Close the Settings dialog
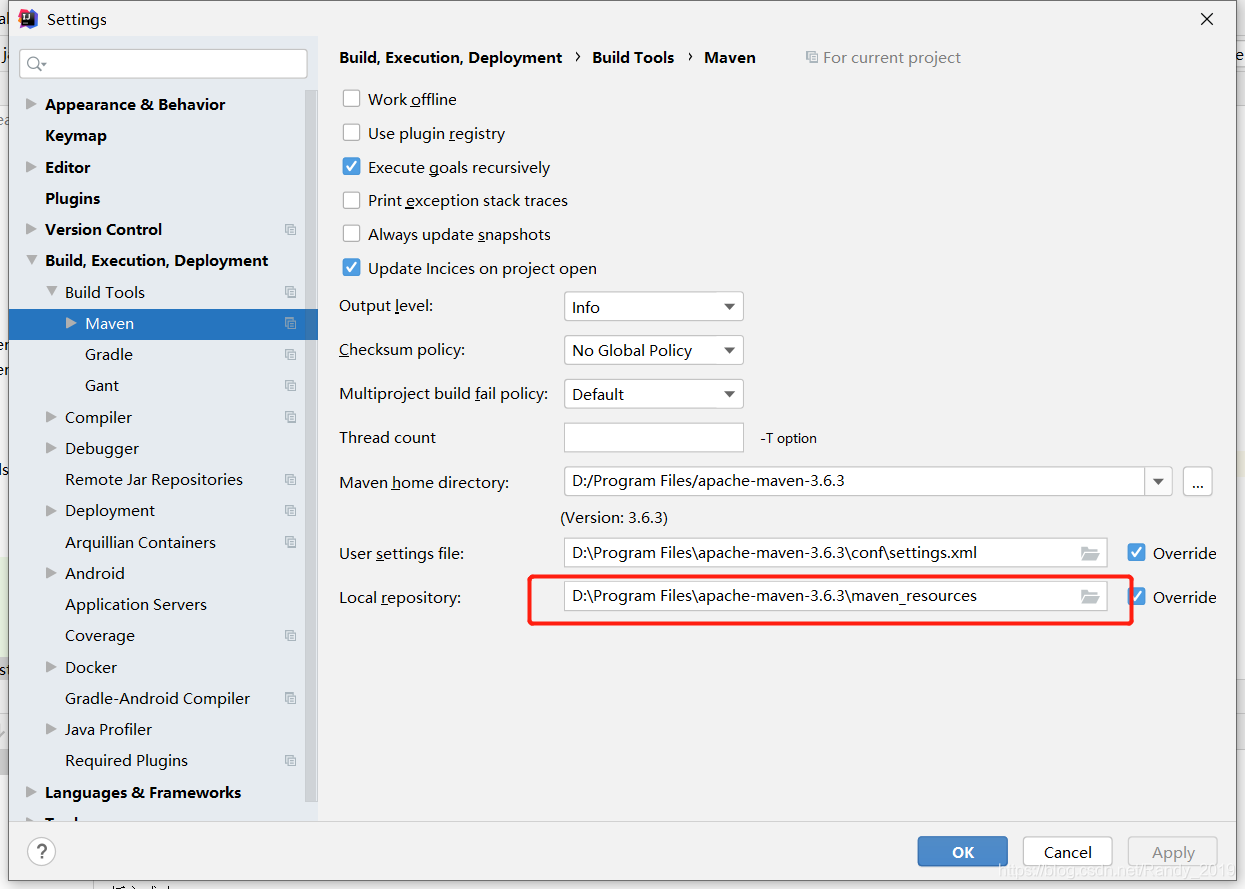Screen dimensions: 1245x889 tap(1207, 19)
